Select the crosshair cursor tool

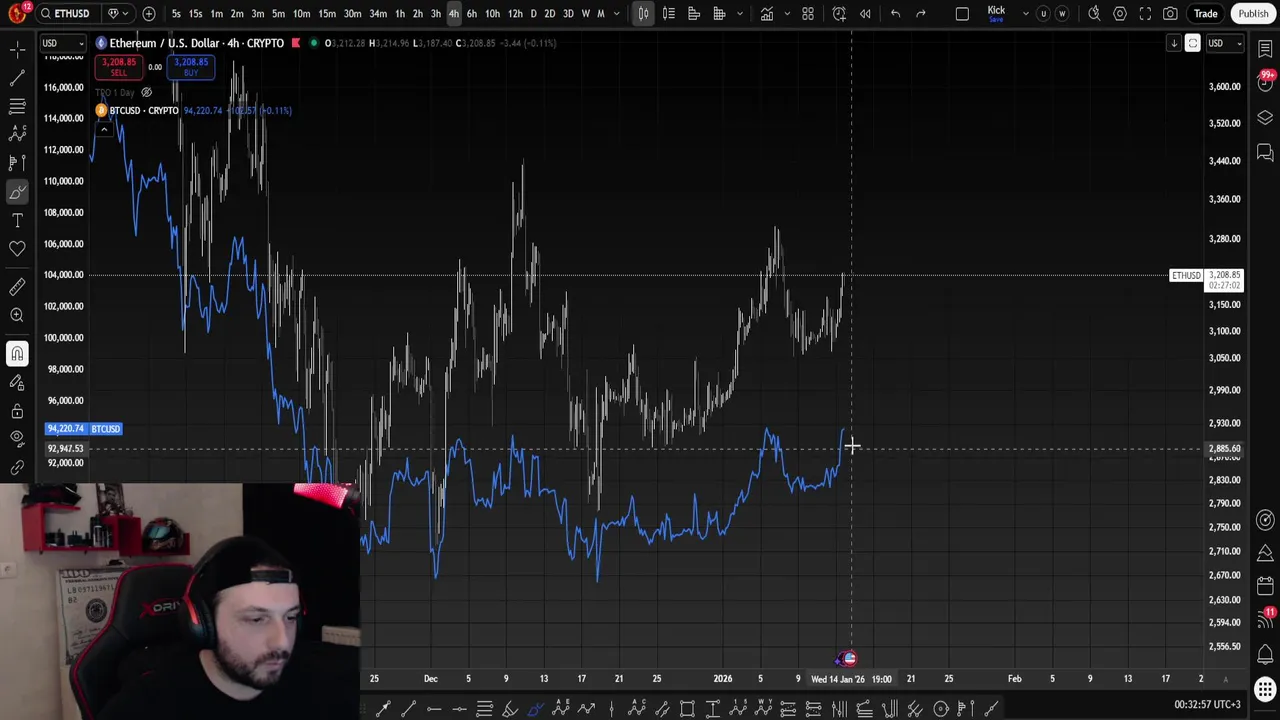coord(17,49)
